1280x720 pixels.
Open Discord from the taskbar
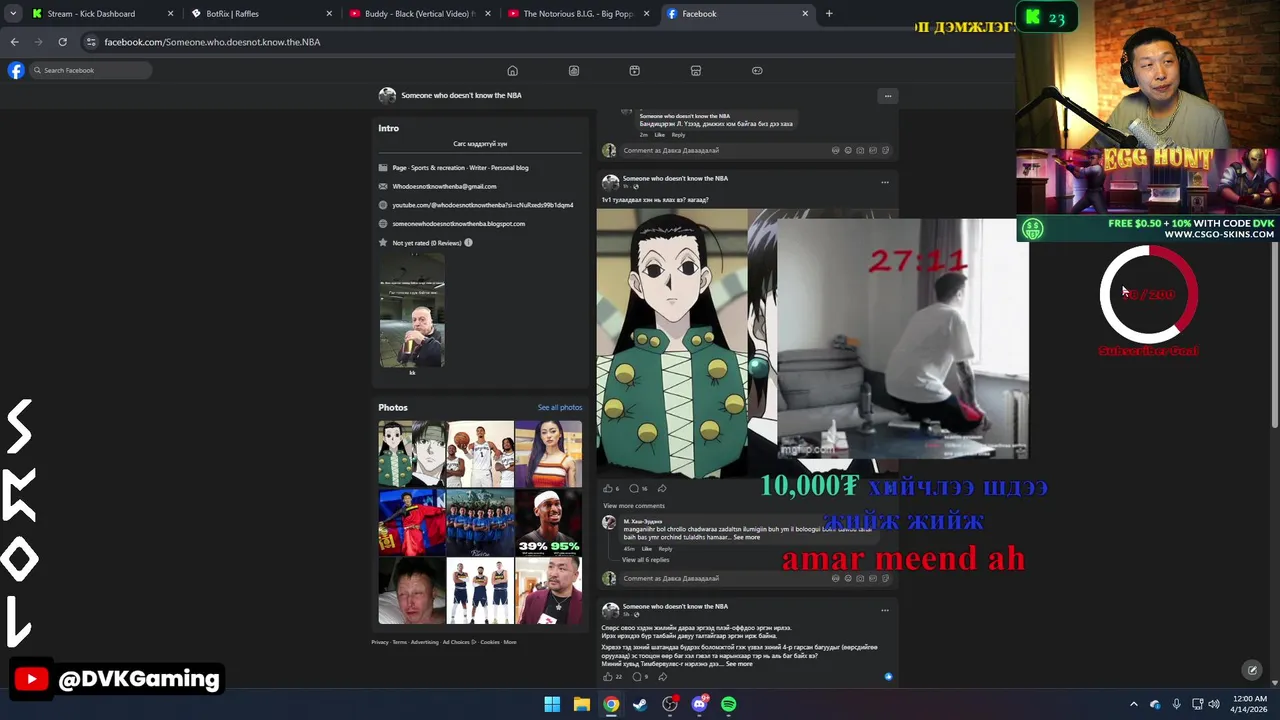[x=699, y=704]
